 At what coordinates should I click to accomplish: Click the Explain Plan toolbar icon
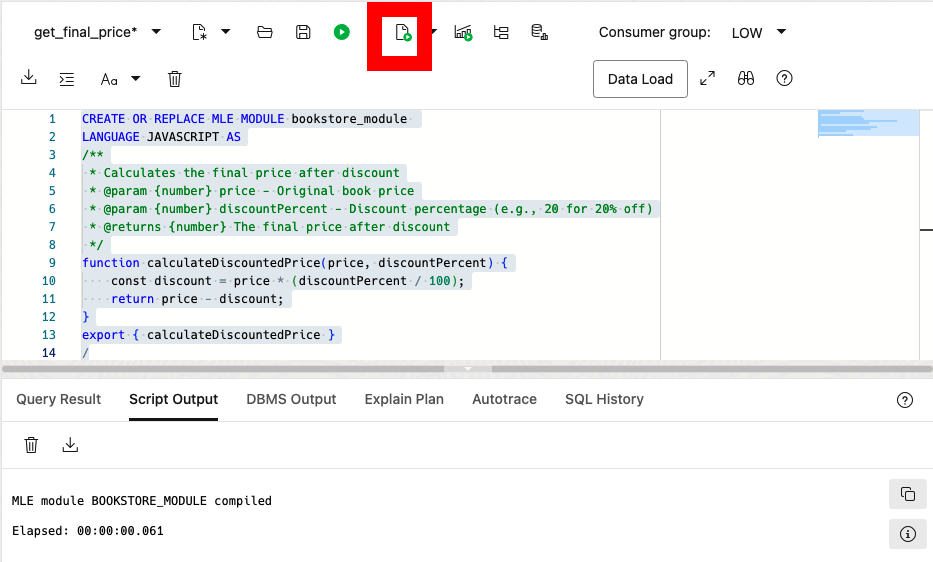tap(501, 32)
